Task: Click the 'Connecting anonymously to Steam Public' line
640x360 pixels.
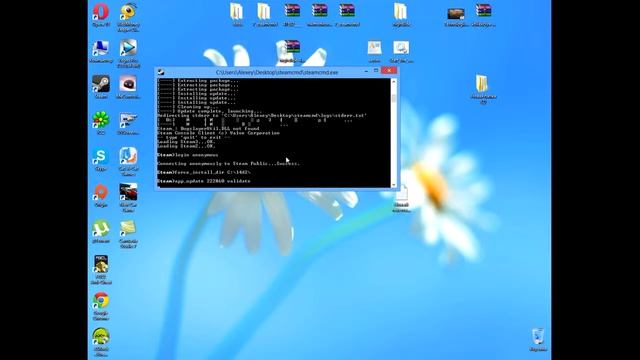Action: pos(229,163)
